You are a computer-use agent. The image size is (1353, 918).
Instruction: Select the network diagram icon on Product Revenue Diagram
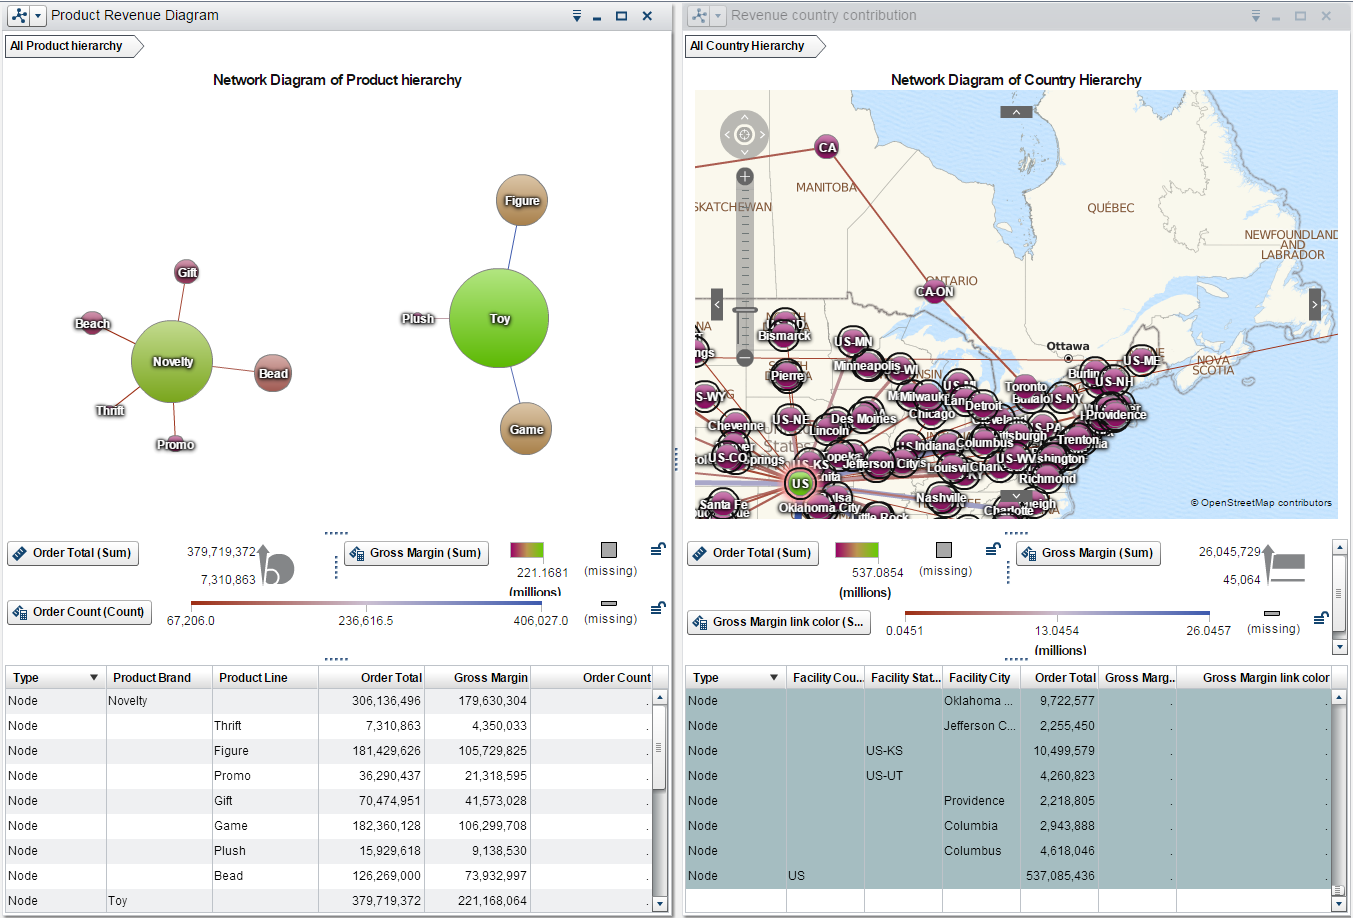pyautogui.click(x=16, y=16)
